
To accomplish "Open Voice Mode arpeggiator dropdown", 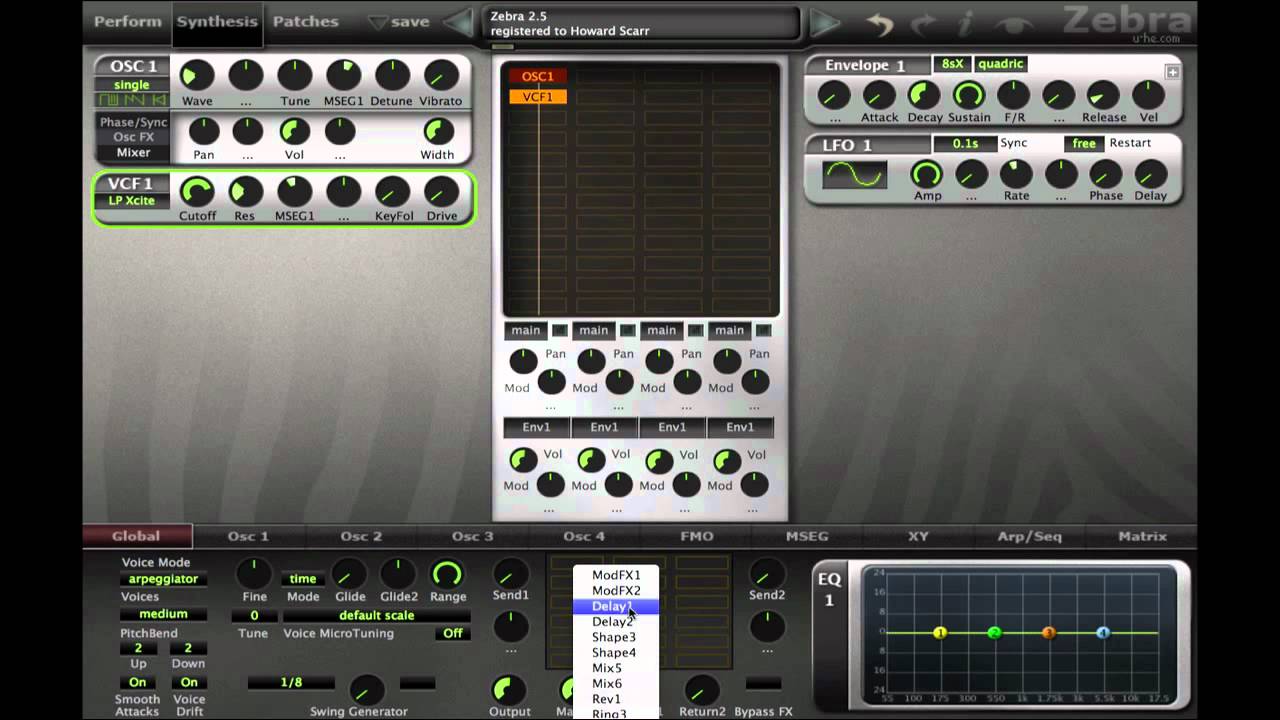I will pyautogui.click(x=163, y=579).
